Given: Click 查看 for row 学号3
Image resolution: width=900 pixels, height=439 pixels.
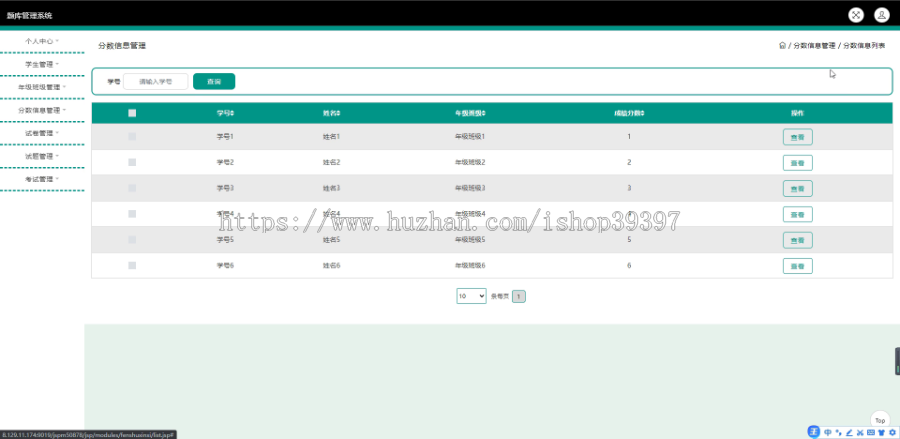Looking at the screenshot, I should pyautogui.click(x=798, y=189).
